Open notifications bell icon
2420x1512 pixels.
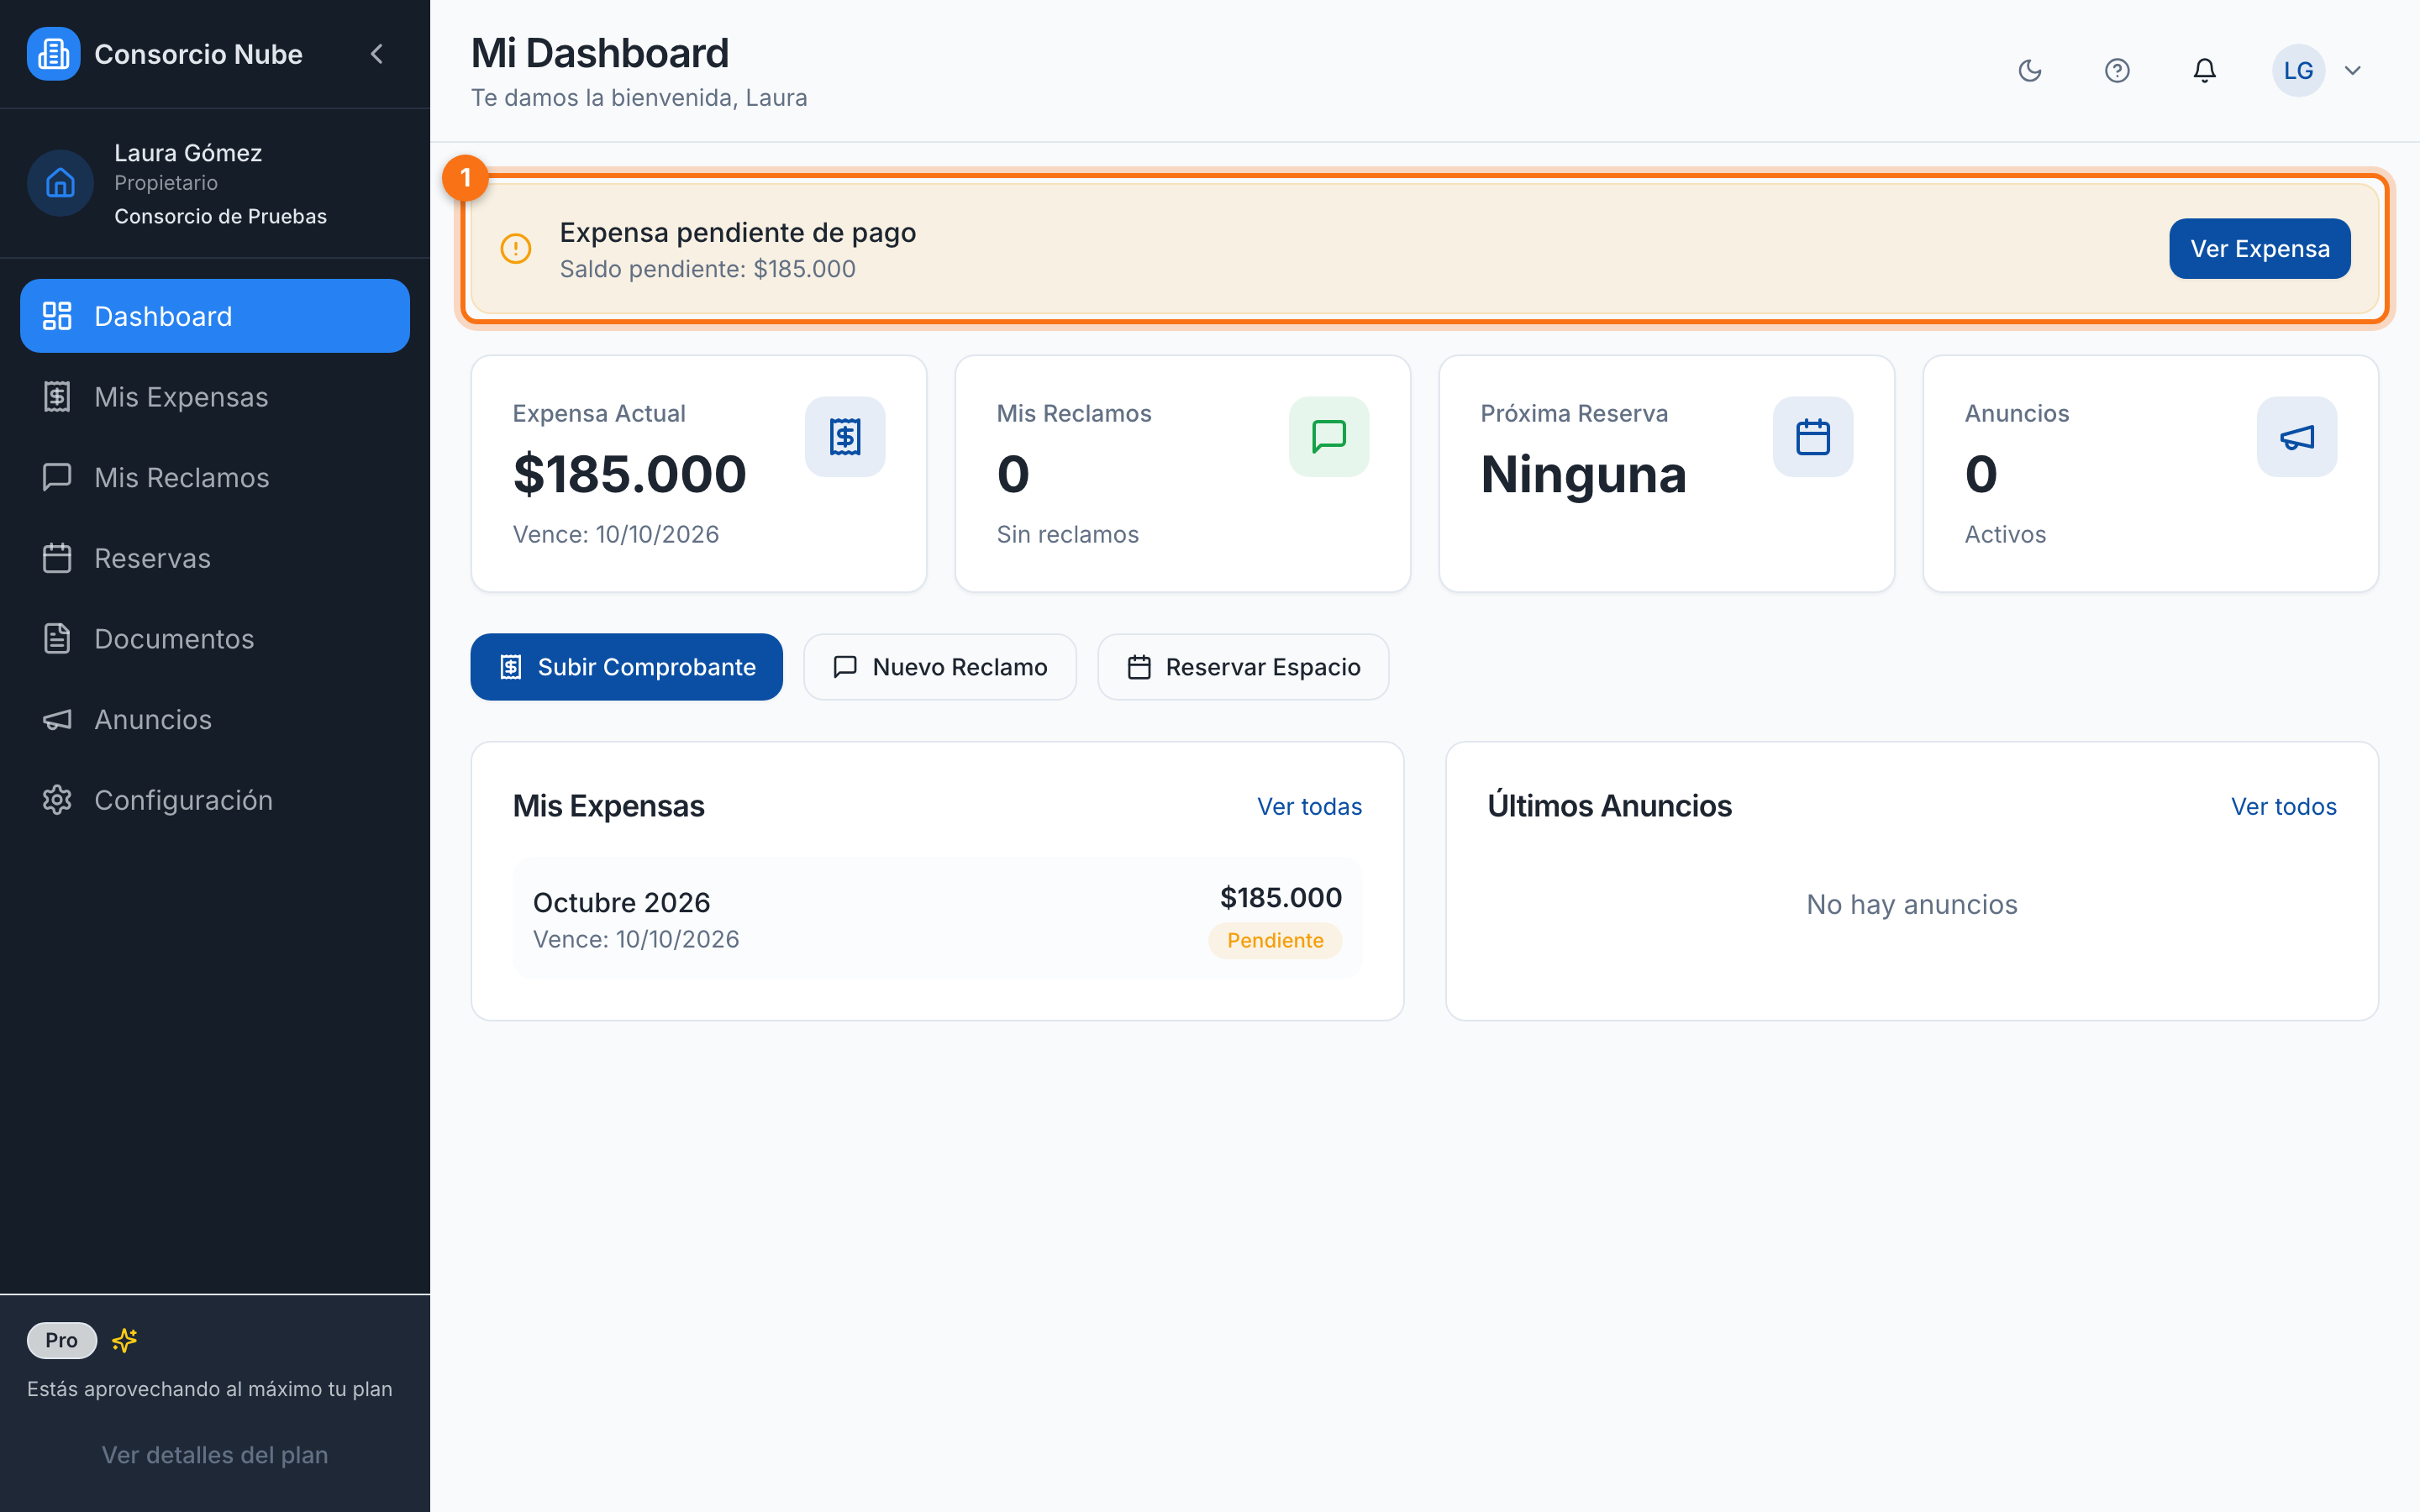tap(2204, 70)
